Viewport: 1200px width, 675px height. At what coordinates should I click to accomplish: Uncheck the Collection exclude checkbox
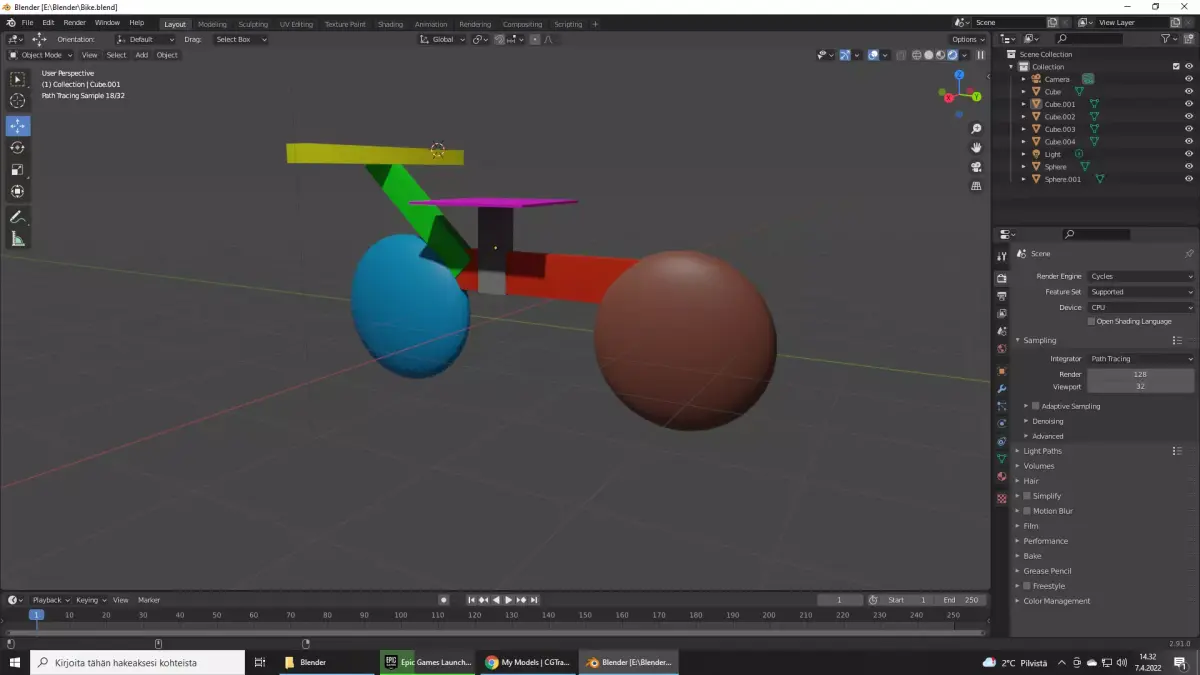pos(1176,67)
